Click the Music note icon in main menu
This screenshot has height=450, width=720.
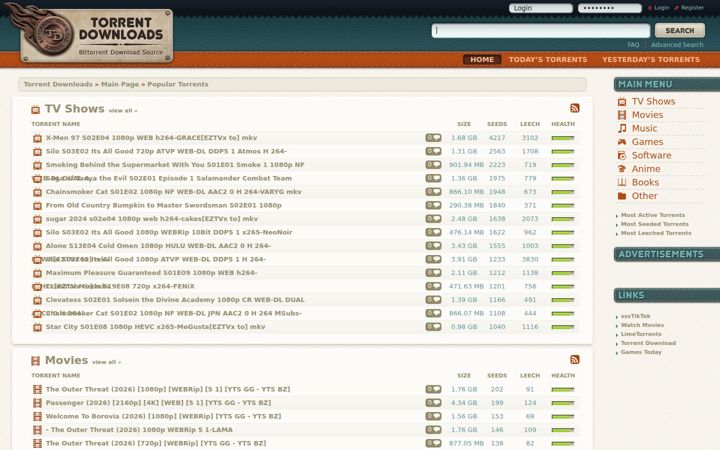click(622, 128)
